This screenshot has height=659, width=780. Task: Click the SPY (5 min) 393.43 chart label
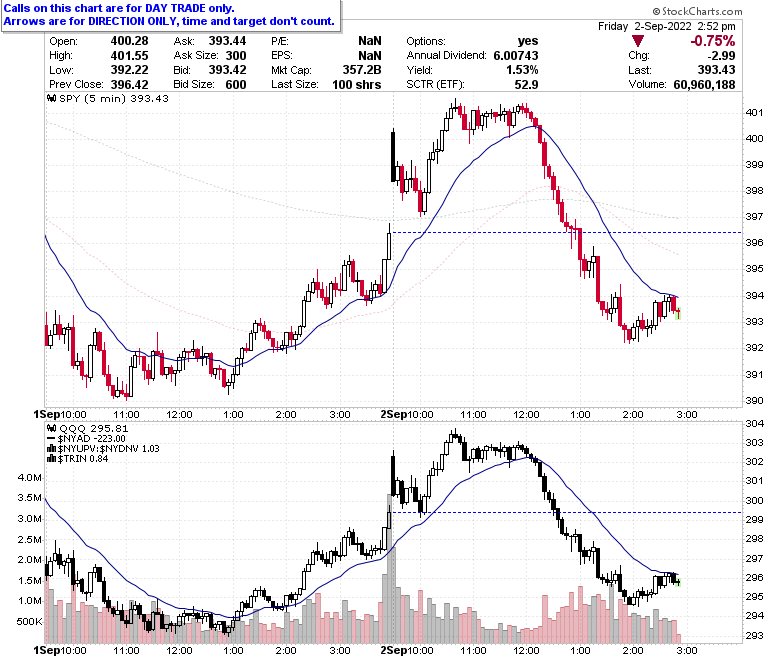(x=114, y=98)
